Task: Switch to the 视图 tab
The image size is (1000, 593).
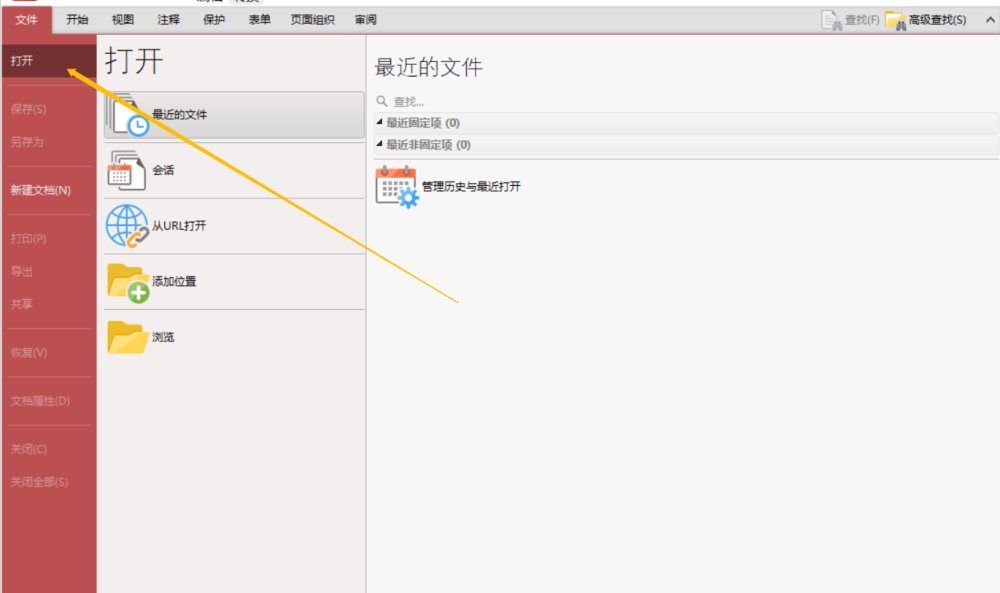Action: [x=123, y=20]
